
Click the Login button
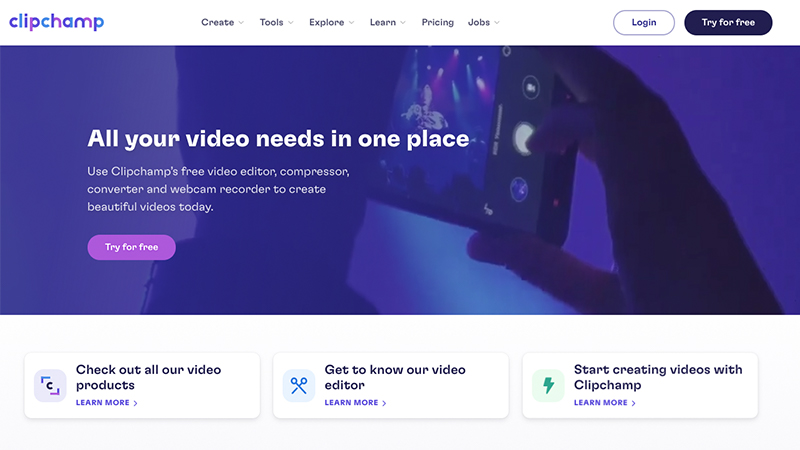click(x=644, y=22)
